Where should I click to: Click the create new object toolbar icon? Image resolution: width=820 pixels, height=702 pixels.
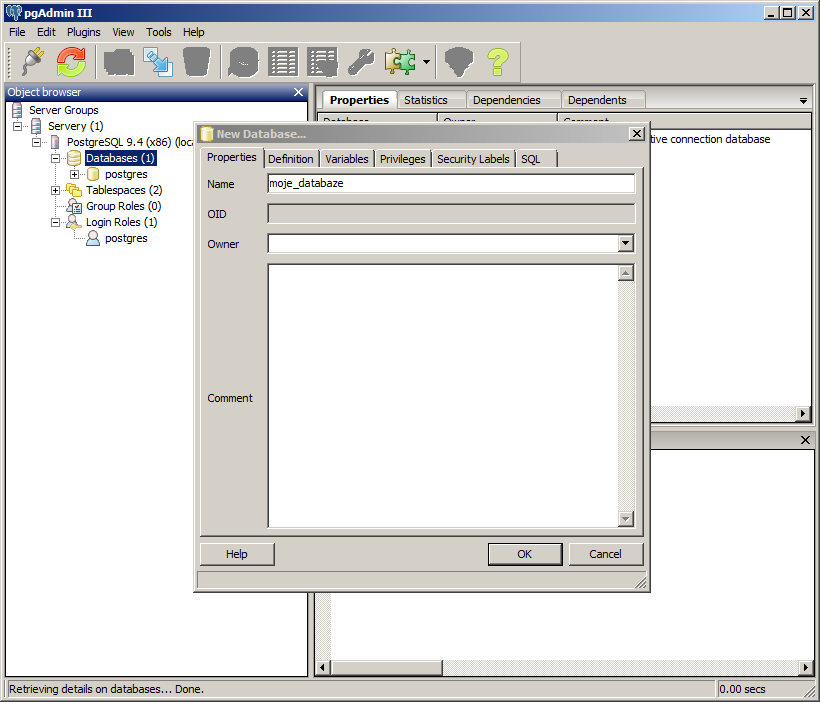pyautogui.click(x=119, y=62)
